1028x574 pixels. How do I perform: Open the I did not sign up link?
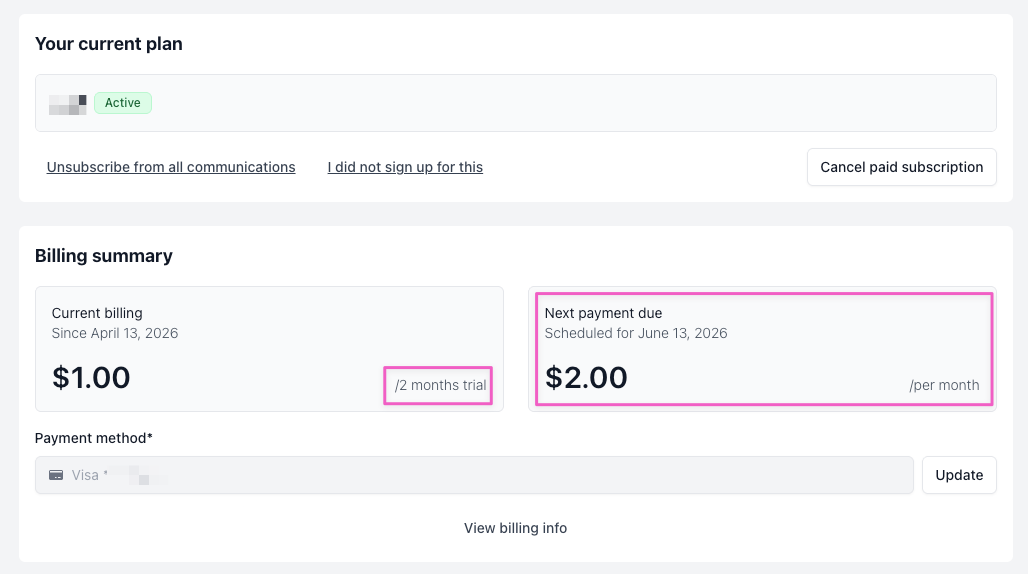(x=405, y=167)
